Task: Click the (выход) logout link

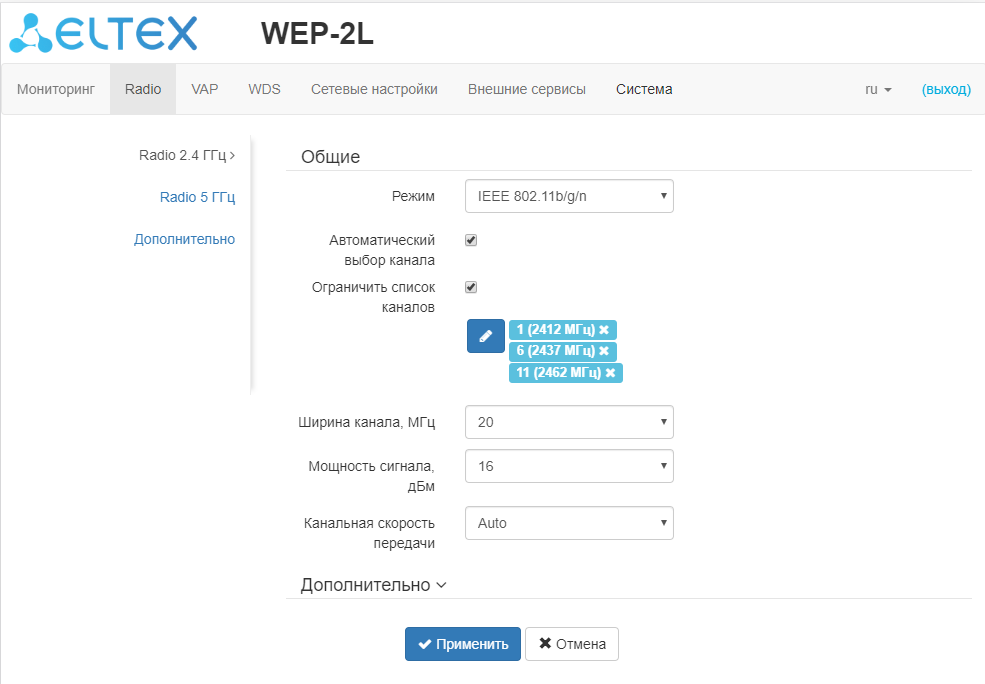Action: 946,89
